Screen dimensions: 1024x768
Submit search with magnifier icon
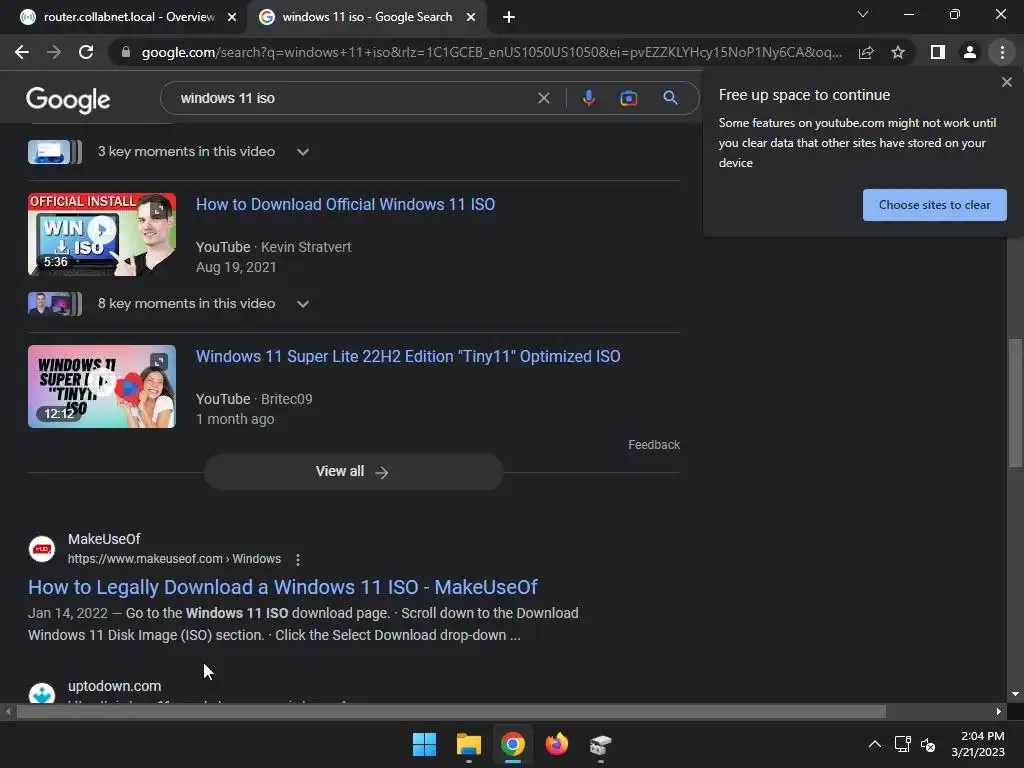tap(670, 98)
